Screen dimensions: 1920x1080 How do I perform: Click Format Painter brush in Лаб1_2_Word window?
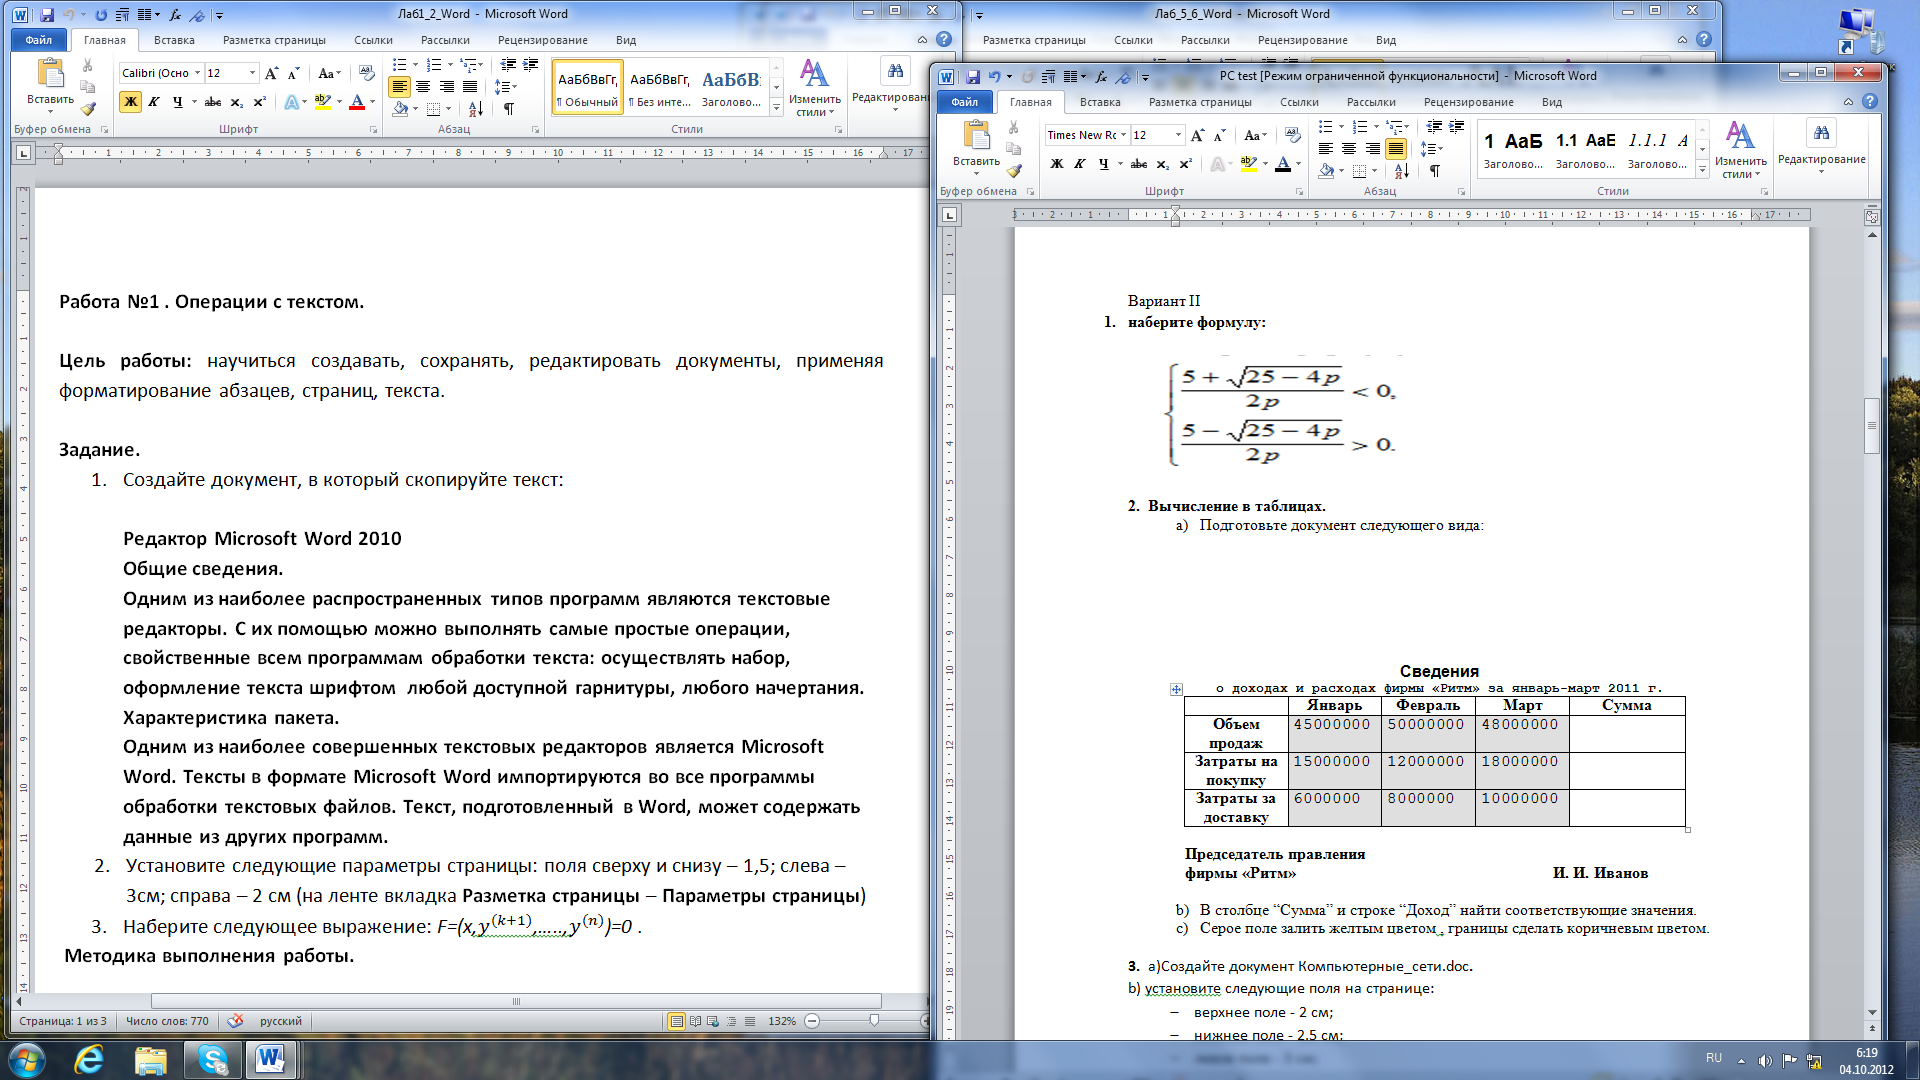(x=88, y=108)
